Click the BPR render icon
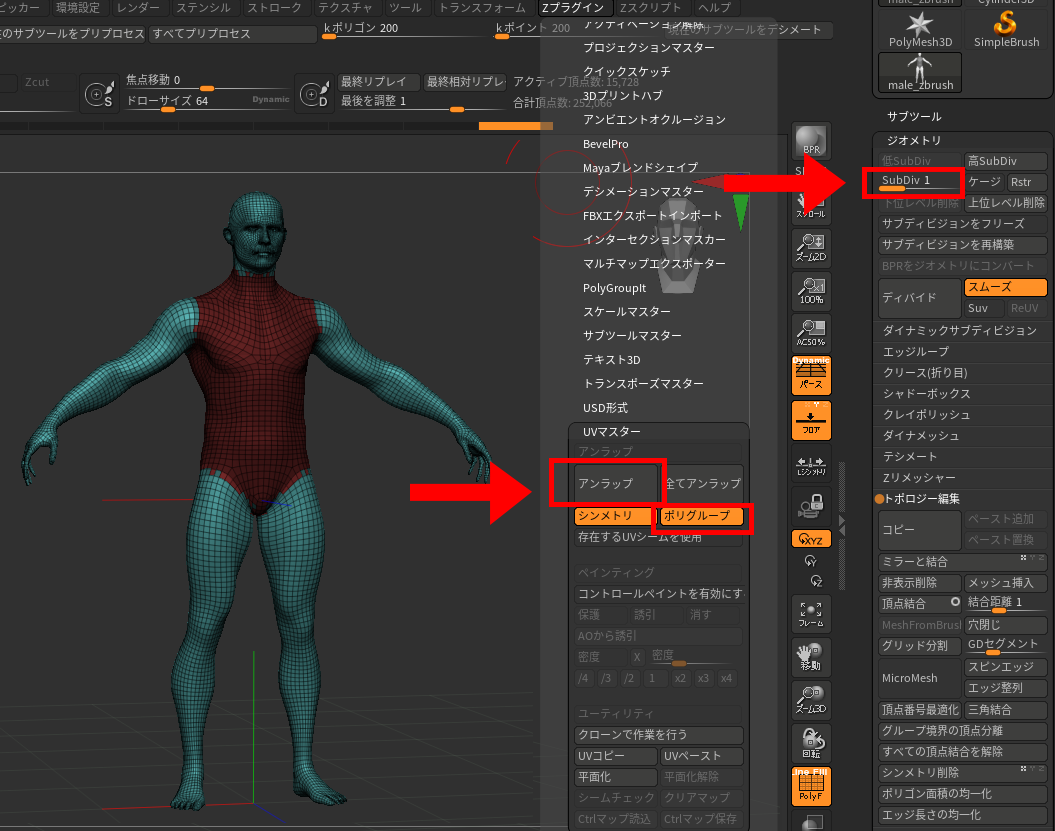 point(811,142)
